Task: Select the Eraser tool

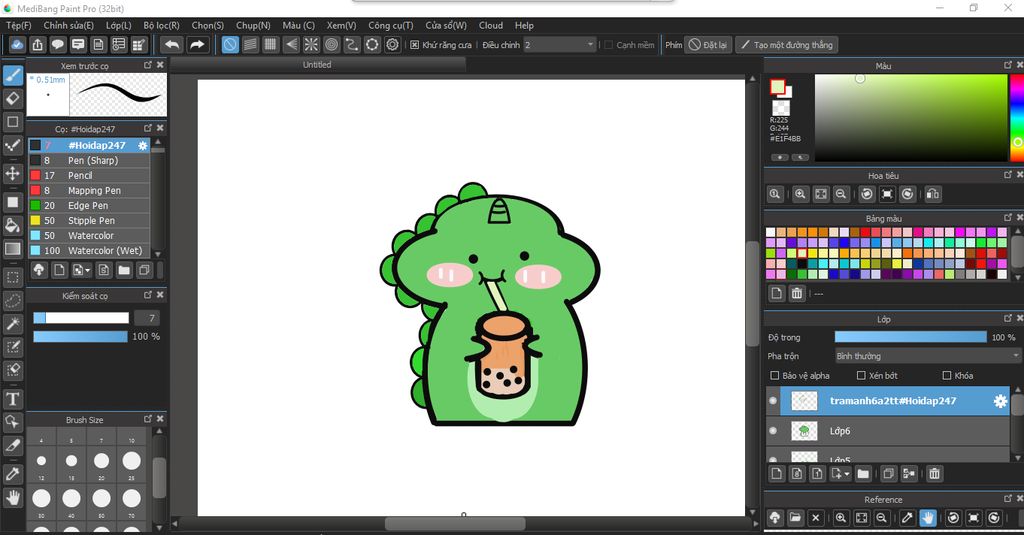Action: click(x=12, y=99)
